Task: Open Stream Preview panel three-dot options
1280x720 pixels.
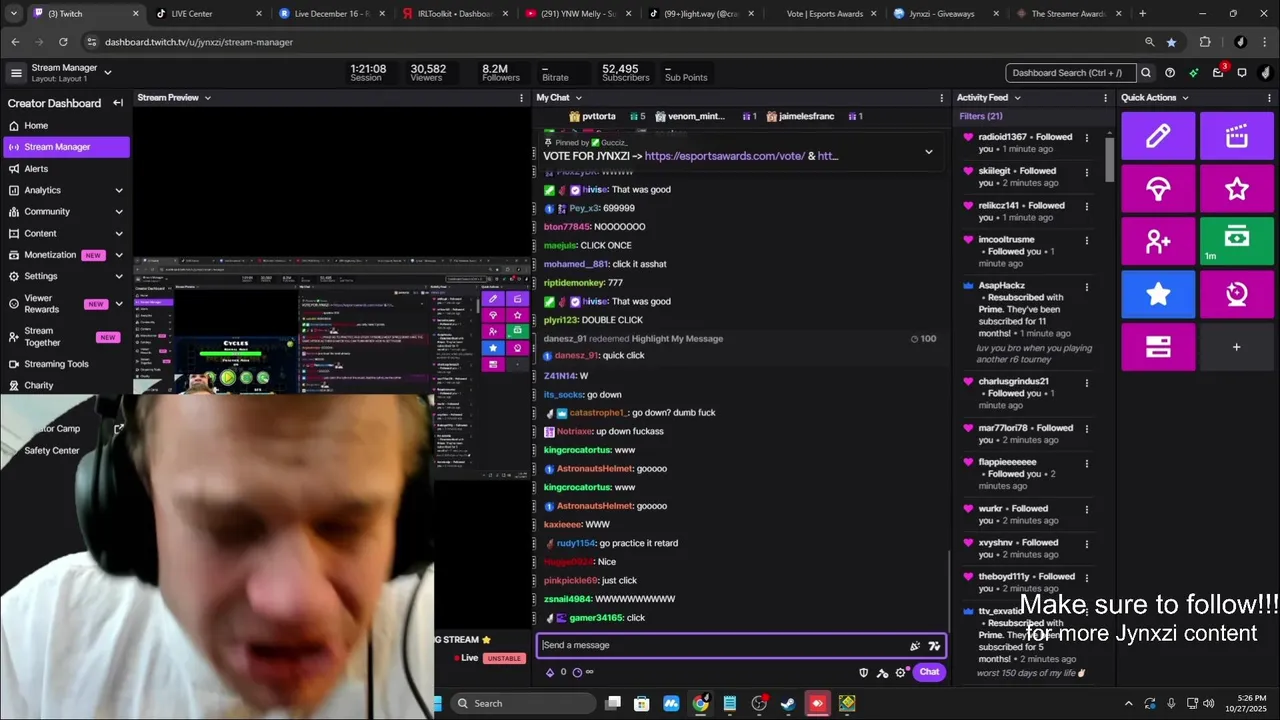Action: (x=521, y=98)
